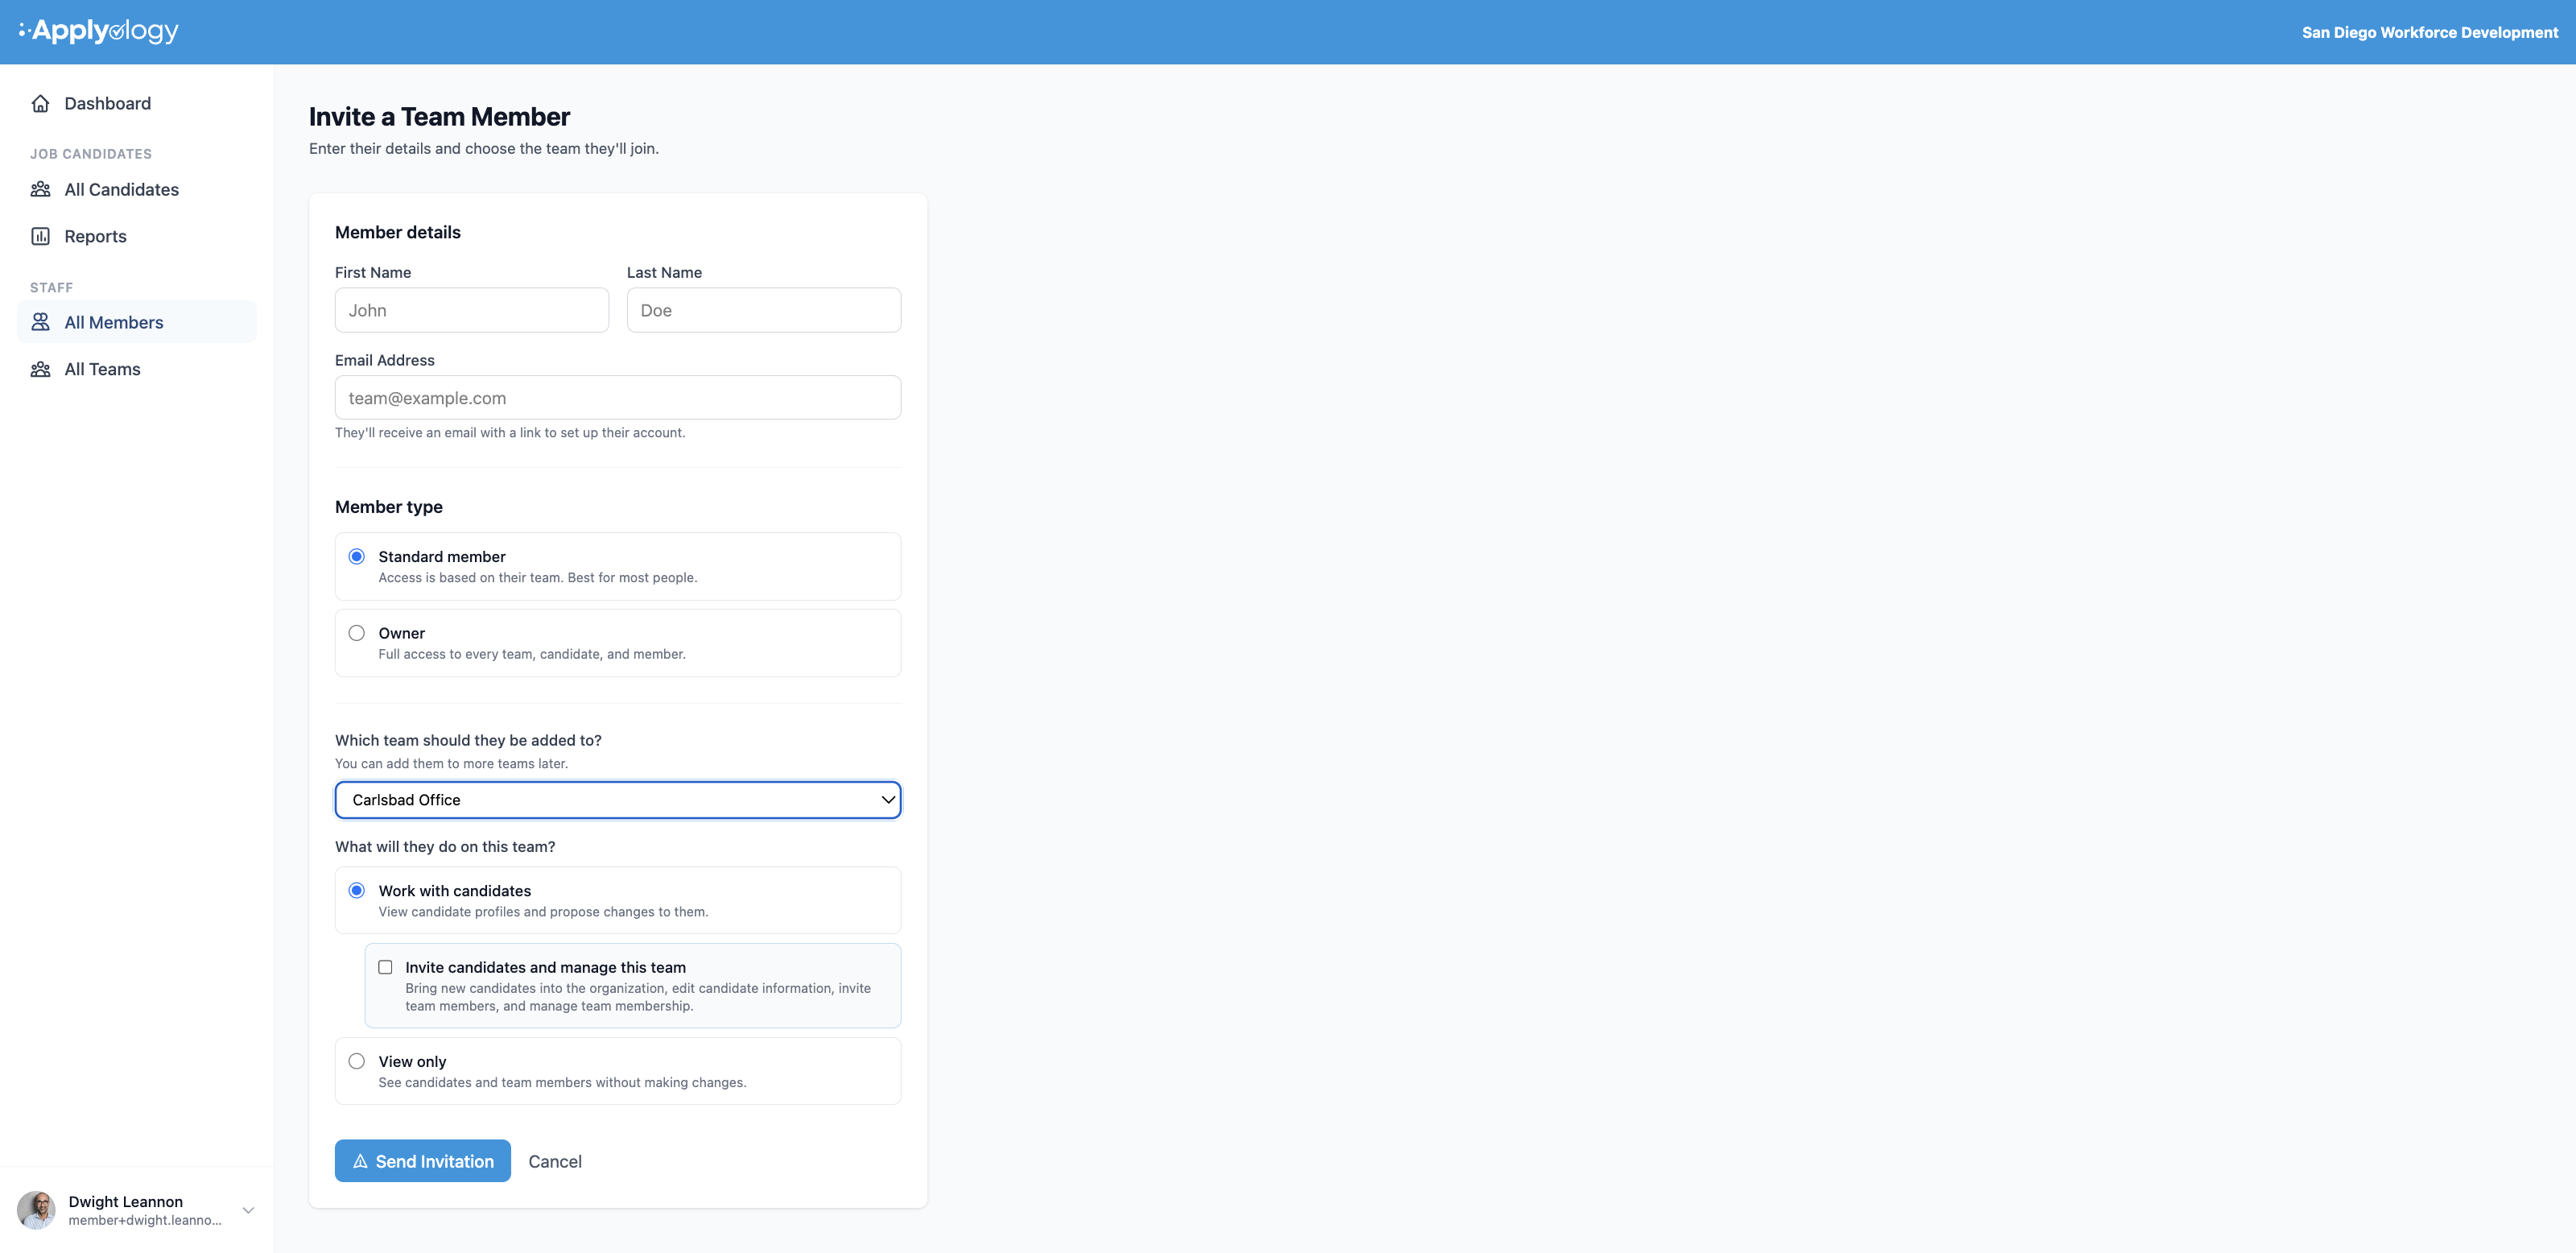
Task: Click the Reports chart icon
Action: tap(41, 236)
